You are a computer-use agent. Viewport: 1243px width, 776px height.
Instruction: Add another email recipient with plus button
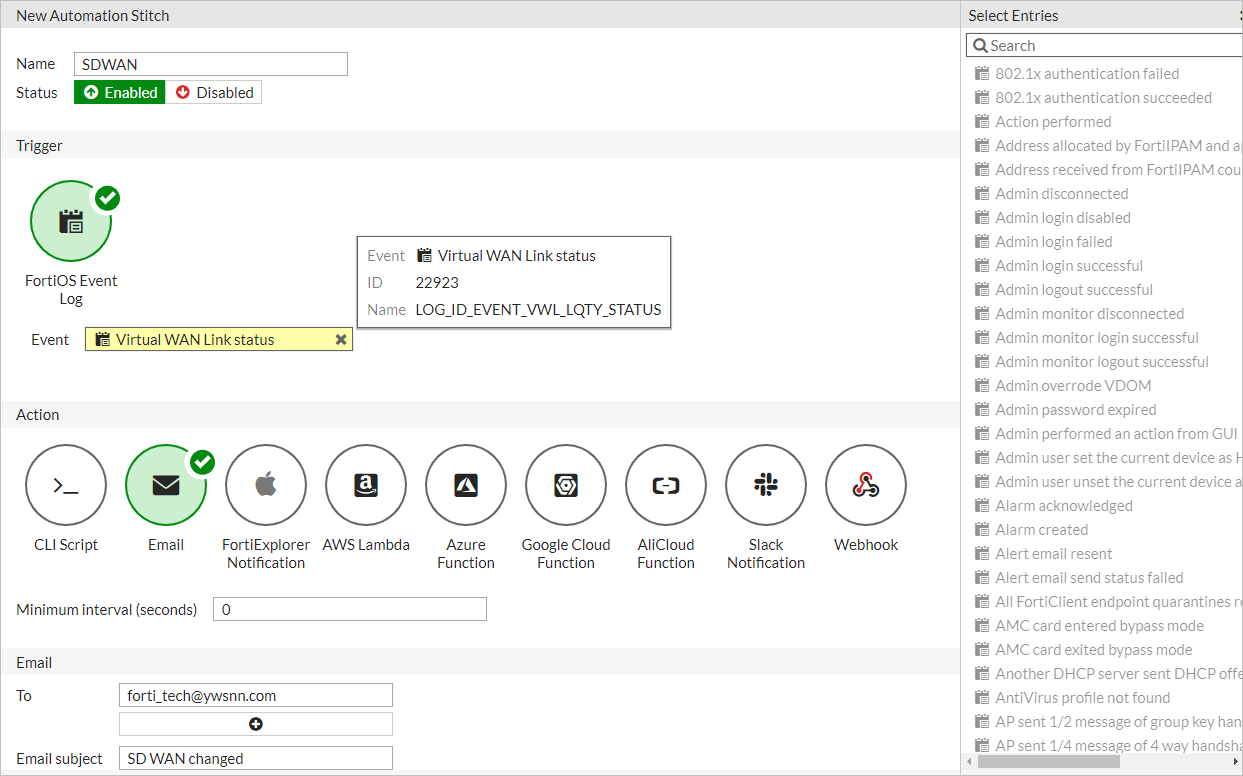point(256,724)
